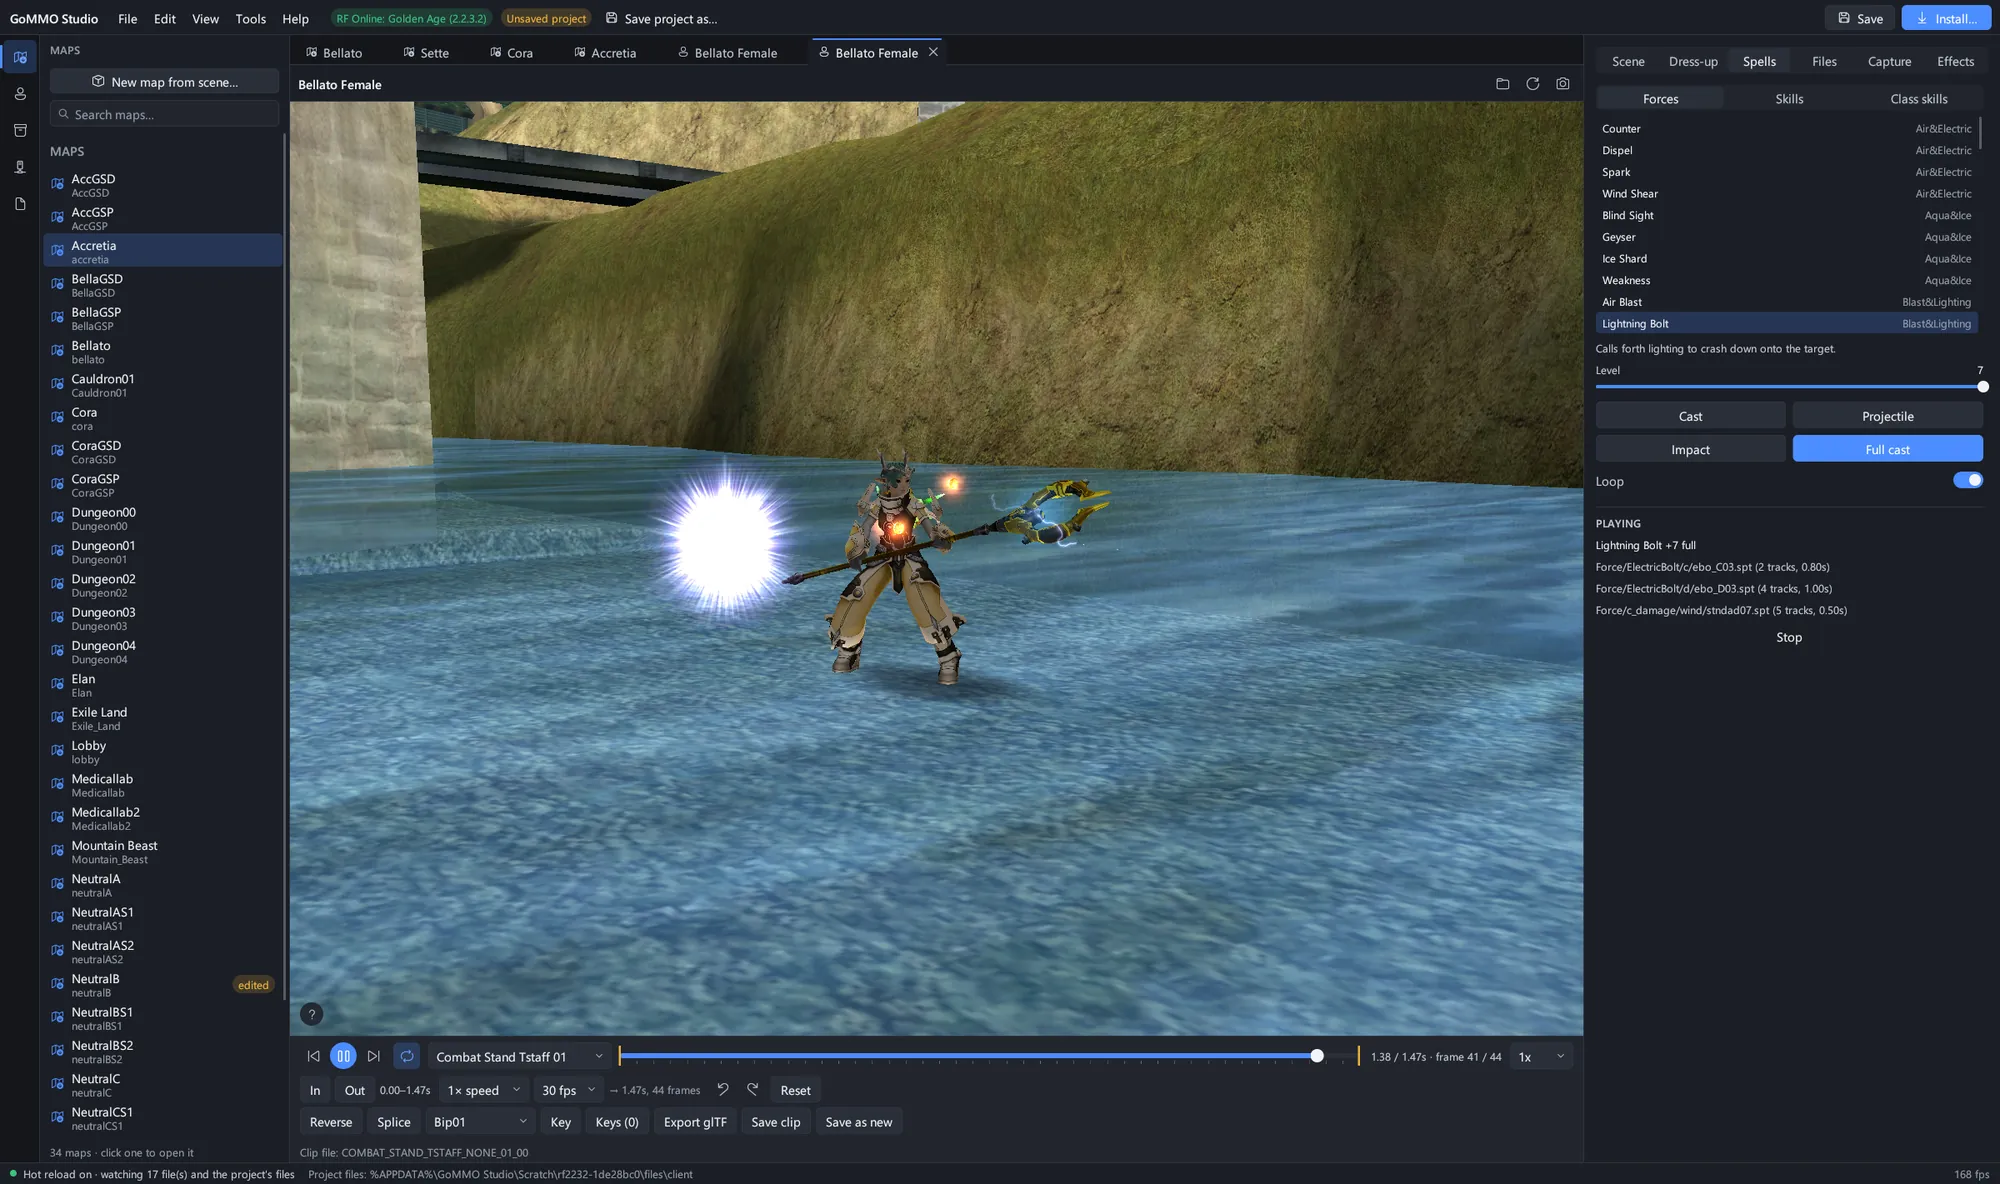Pause the animation playback
The image size is (2000, 1184).
coord(343,1056)
